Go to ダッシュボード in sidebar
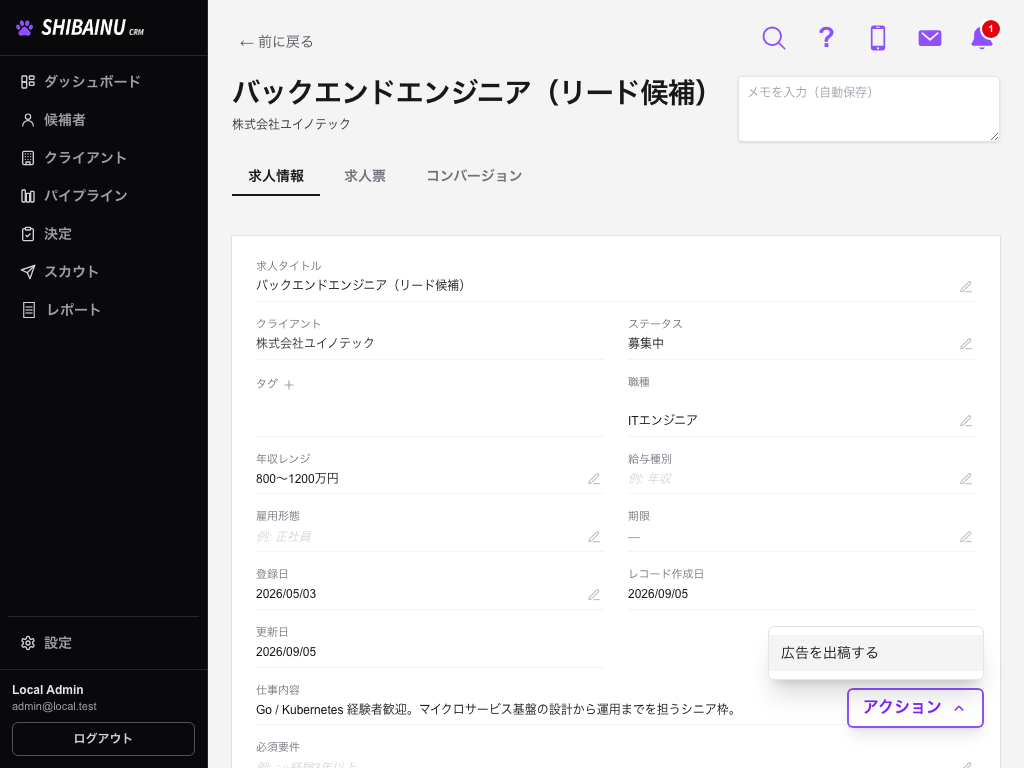Screen dimensions: 1024x768 80,82
